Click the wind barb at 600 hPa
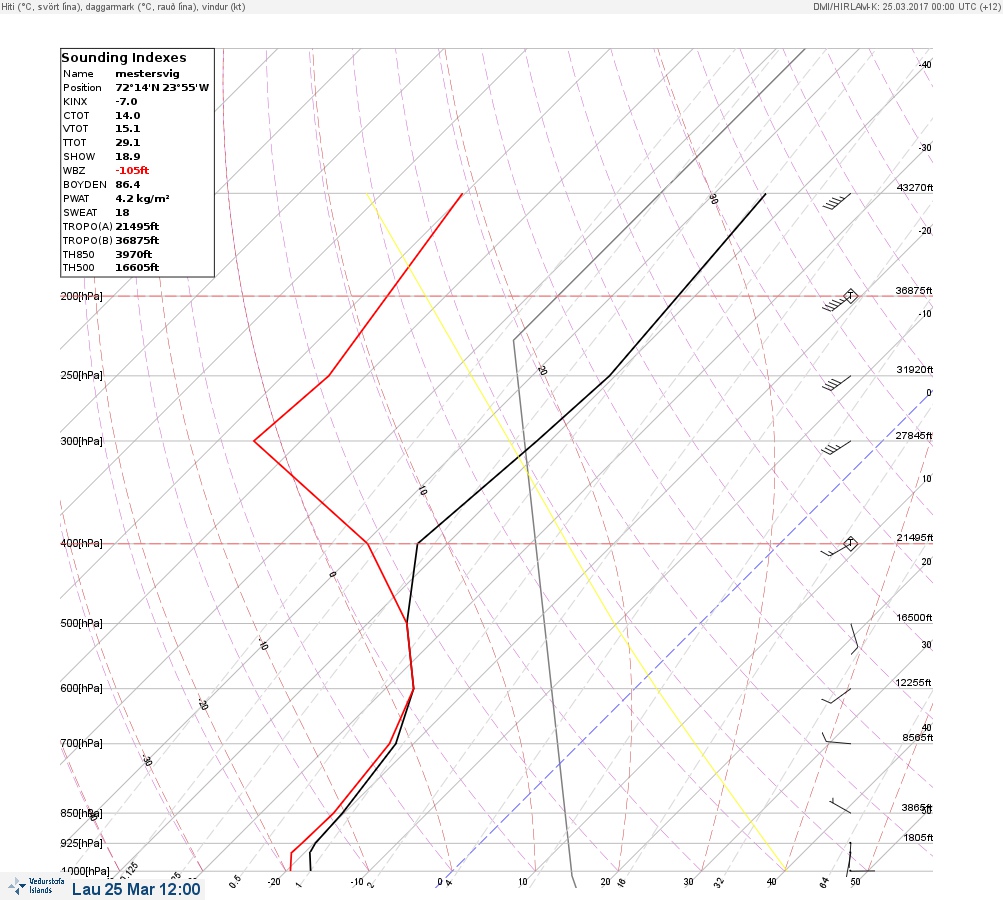The height and width of the screenshot is (900, 1003). (836, 696)
